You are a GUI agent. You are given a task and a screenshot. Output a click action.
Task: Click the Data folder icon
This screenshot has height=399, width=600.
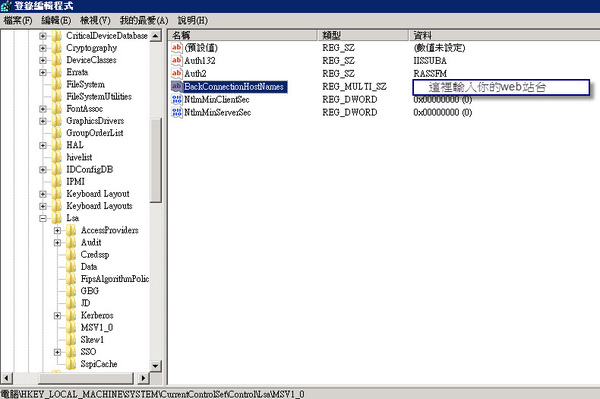[x=71, y=267]
